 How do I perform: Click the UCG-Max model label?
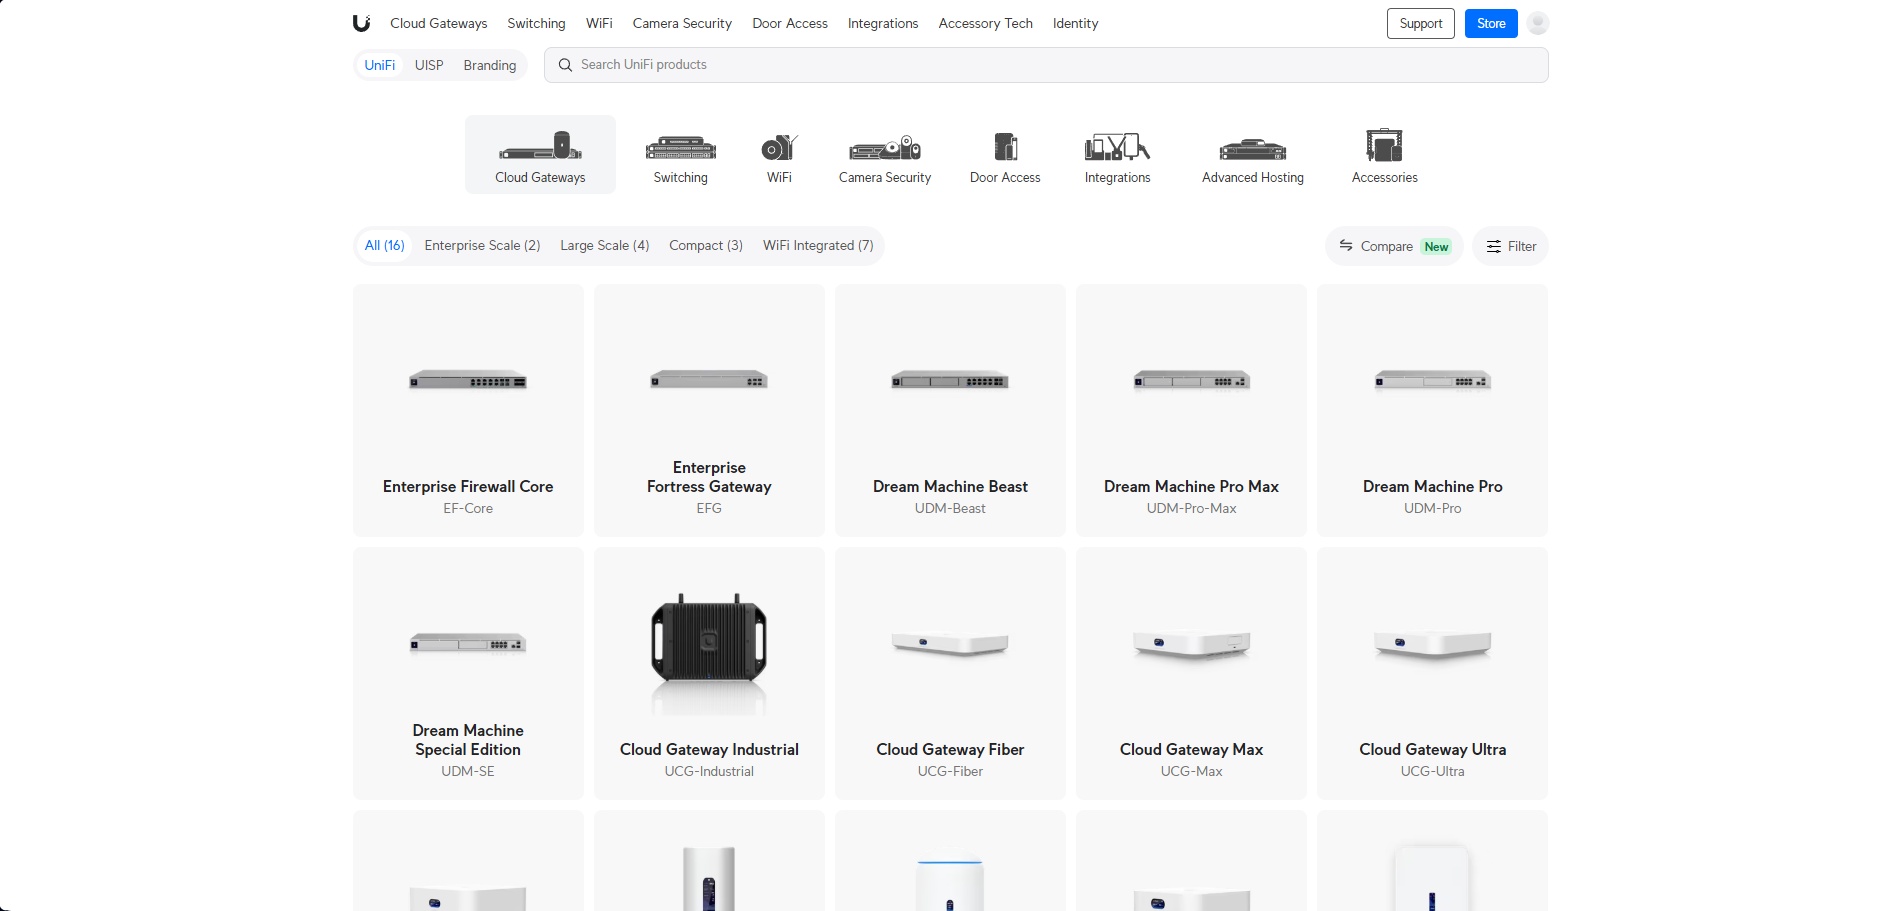coord(1192,771)
